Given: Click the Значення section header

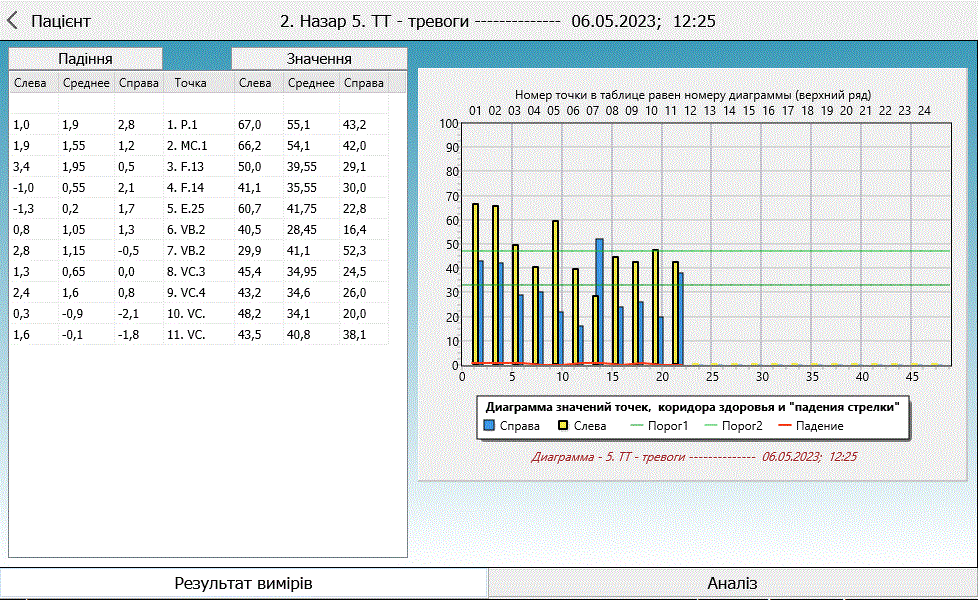Looking at the screenshot, I should click(x=318, y=59).
